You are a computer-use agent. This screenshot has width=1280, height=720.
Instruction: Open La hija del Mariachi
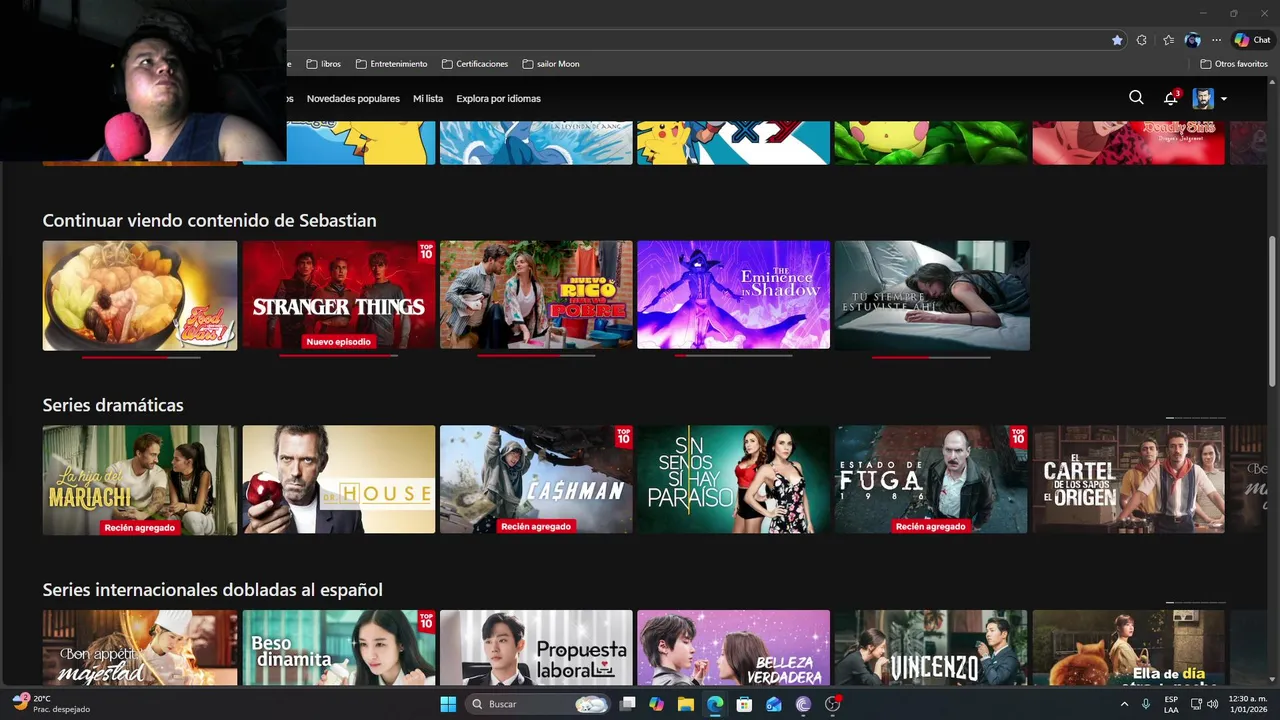coord(140,480)
